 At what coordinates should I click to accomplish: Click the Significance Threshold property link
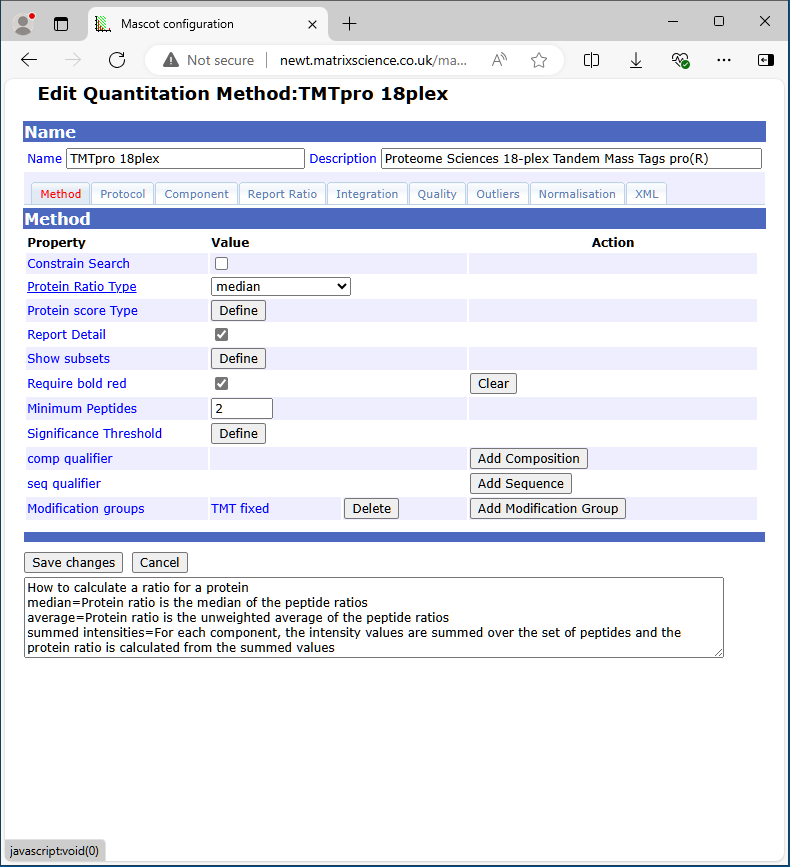tap(95, 434)
